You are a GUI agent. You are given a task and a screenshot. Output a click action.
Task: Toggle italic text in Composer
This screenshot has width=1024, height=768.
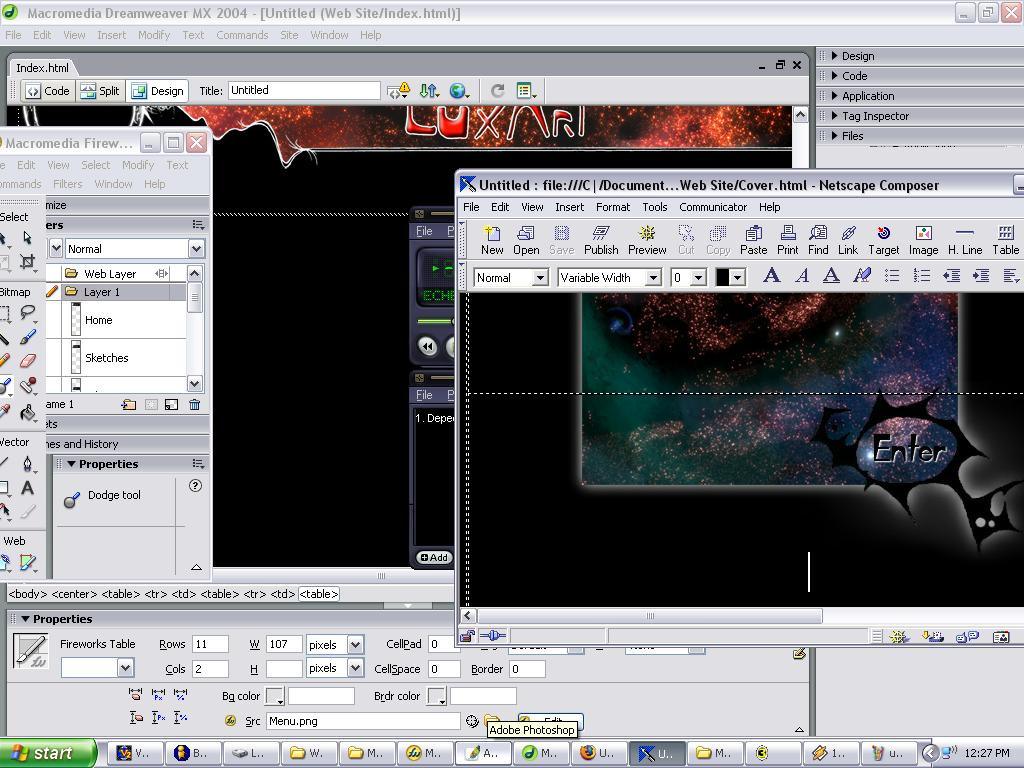802,276
